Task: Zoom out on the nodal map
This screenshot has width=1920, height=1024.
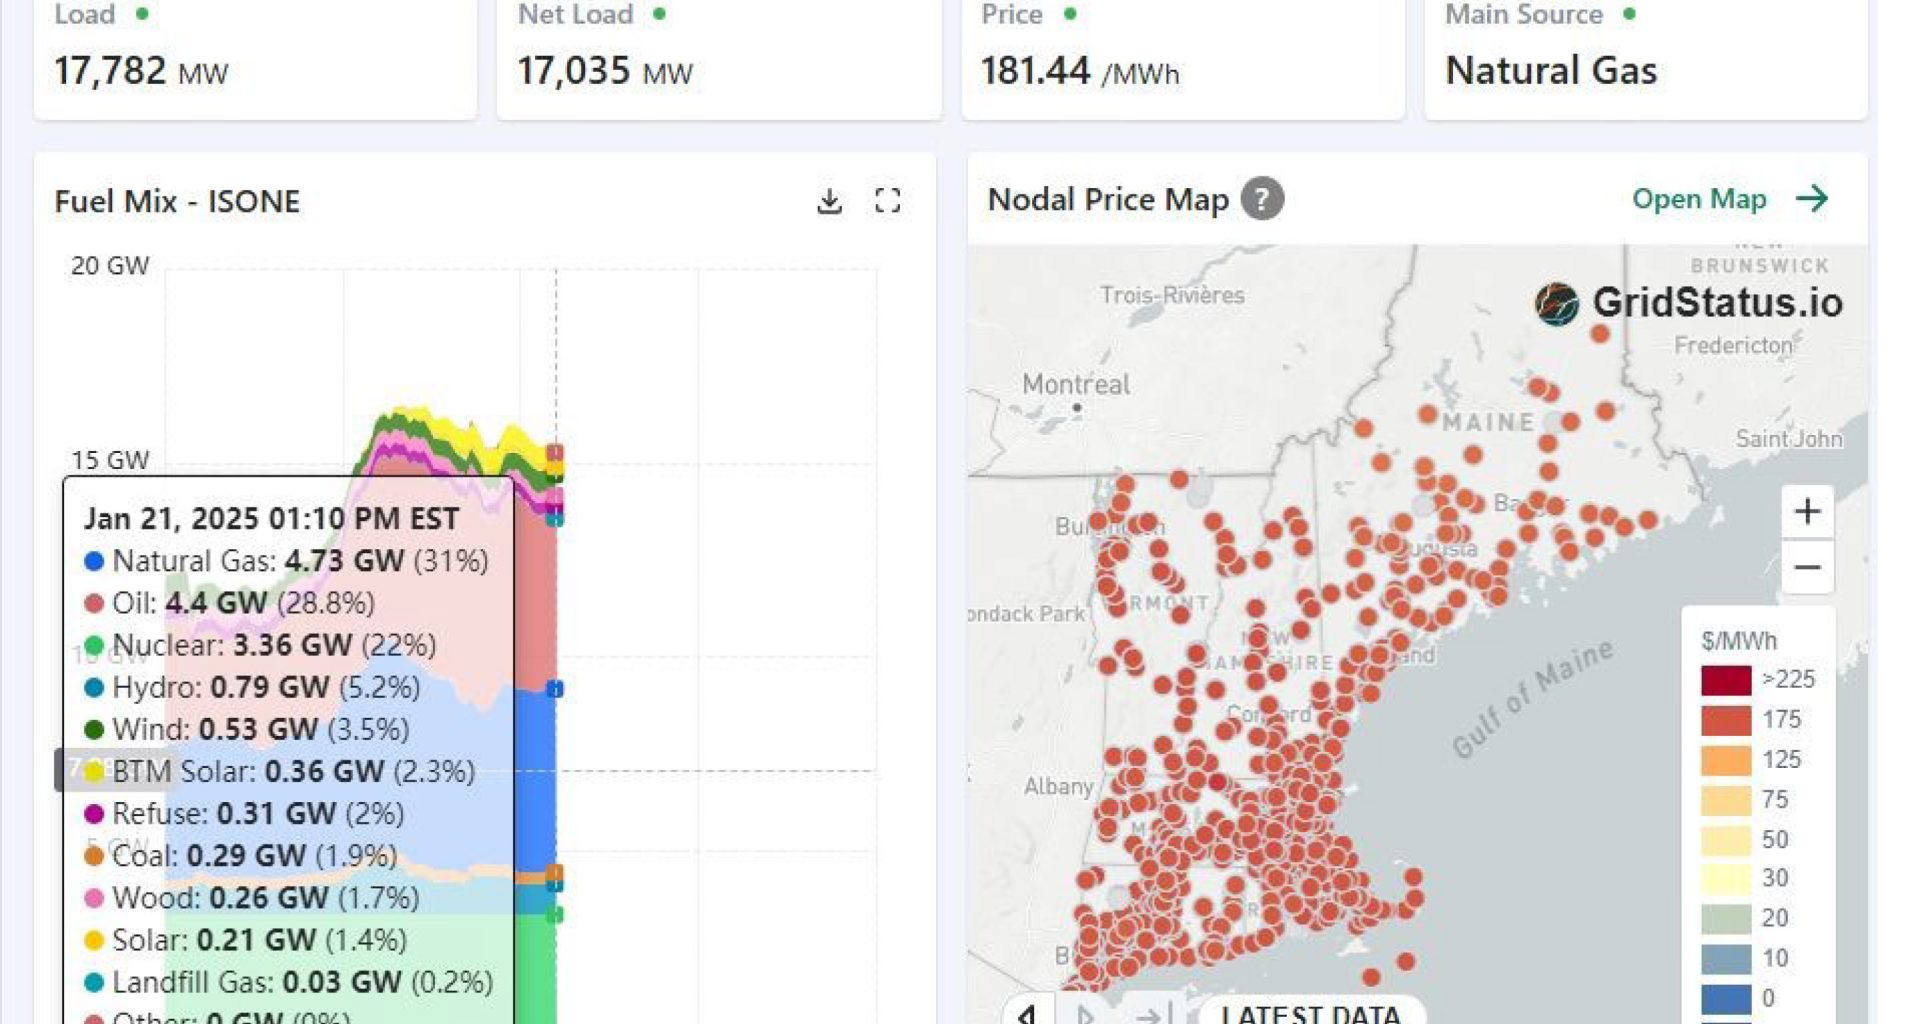Action: tap(1807, 567)
